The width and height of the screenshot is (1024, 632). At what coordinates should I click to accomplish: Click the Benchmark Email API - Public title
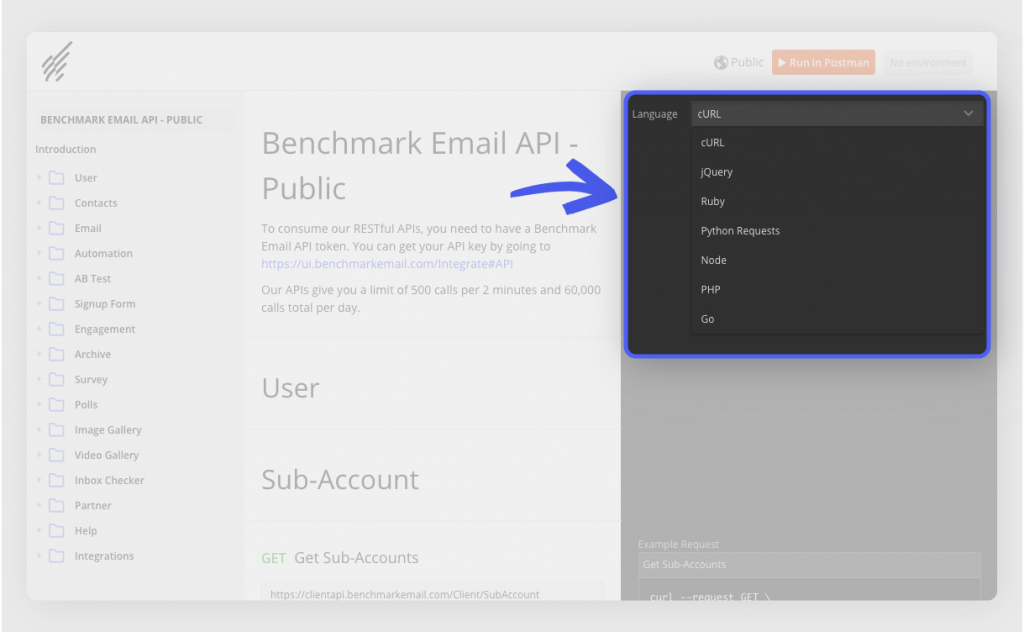(419, 166)
